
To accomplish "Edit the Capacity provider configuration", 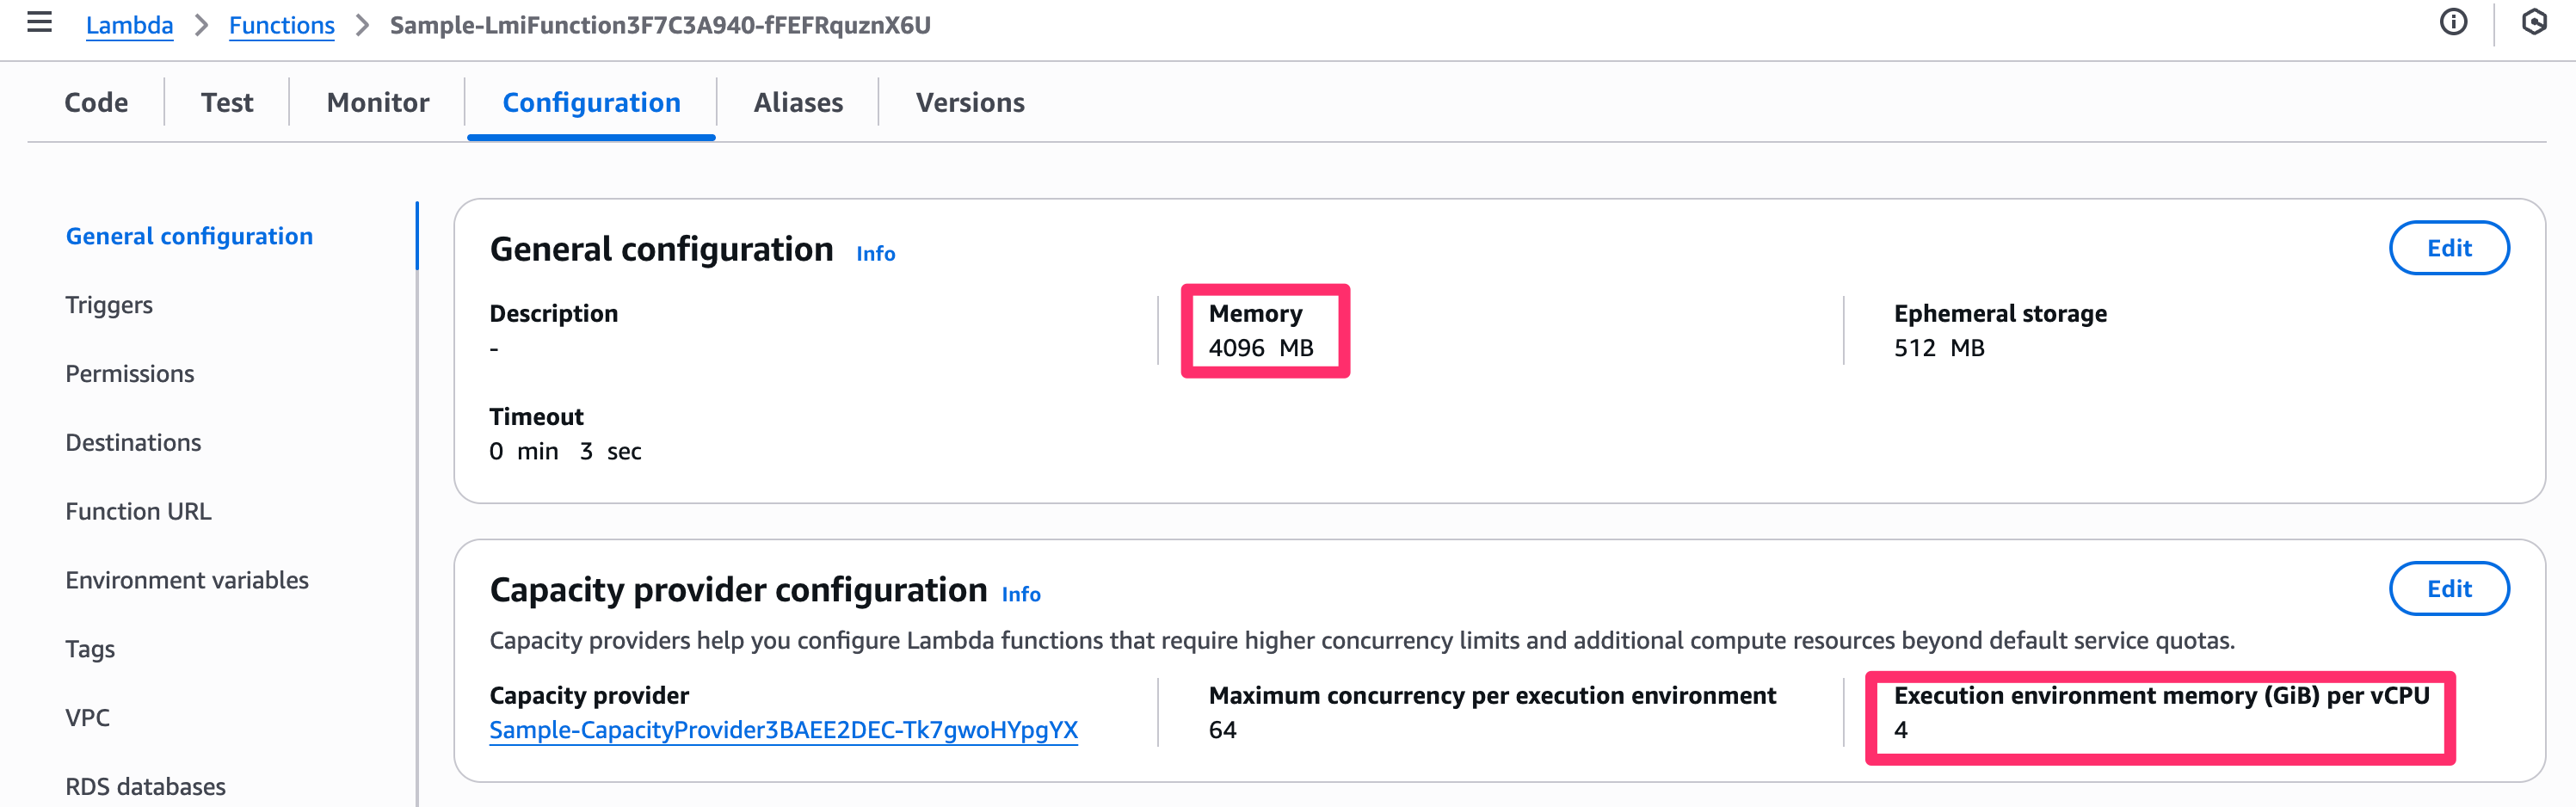I will click(2448, 589).
